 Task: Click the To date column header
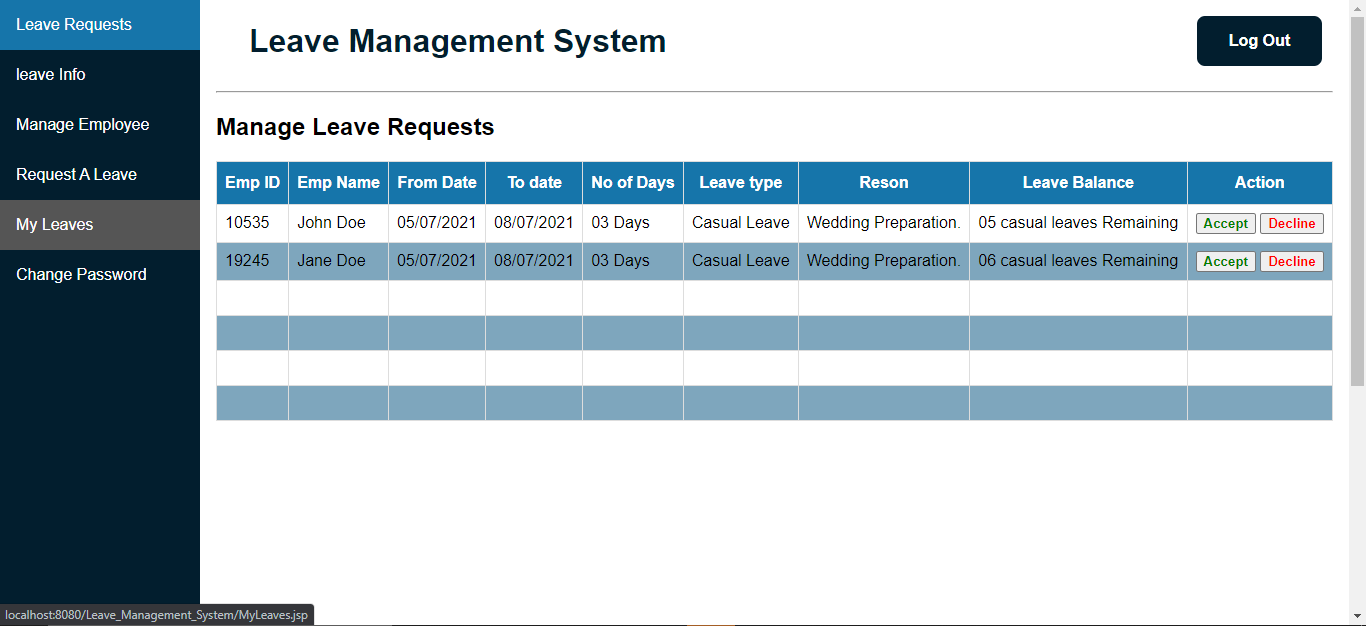coord(533,182)
